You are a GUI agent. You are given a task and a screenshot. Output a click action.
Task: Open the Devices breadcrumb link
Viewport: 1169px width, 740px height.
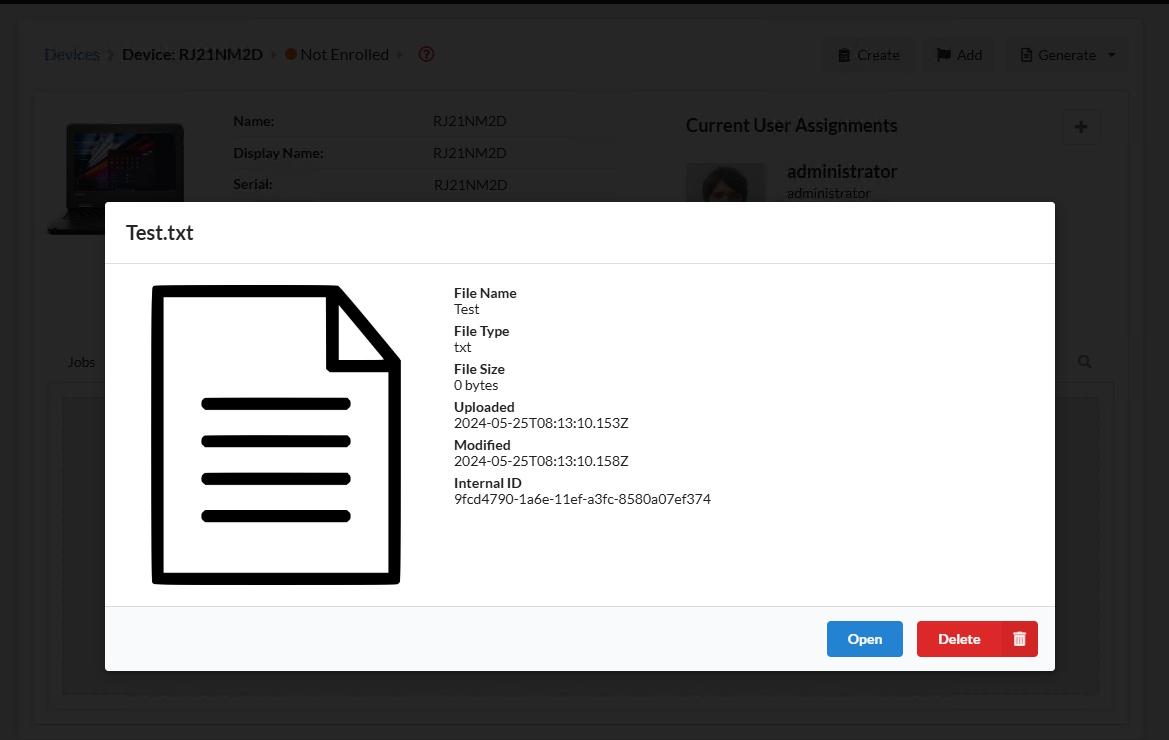tap(71, 54)
